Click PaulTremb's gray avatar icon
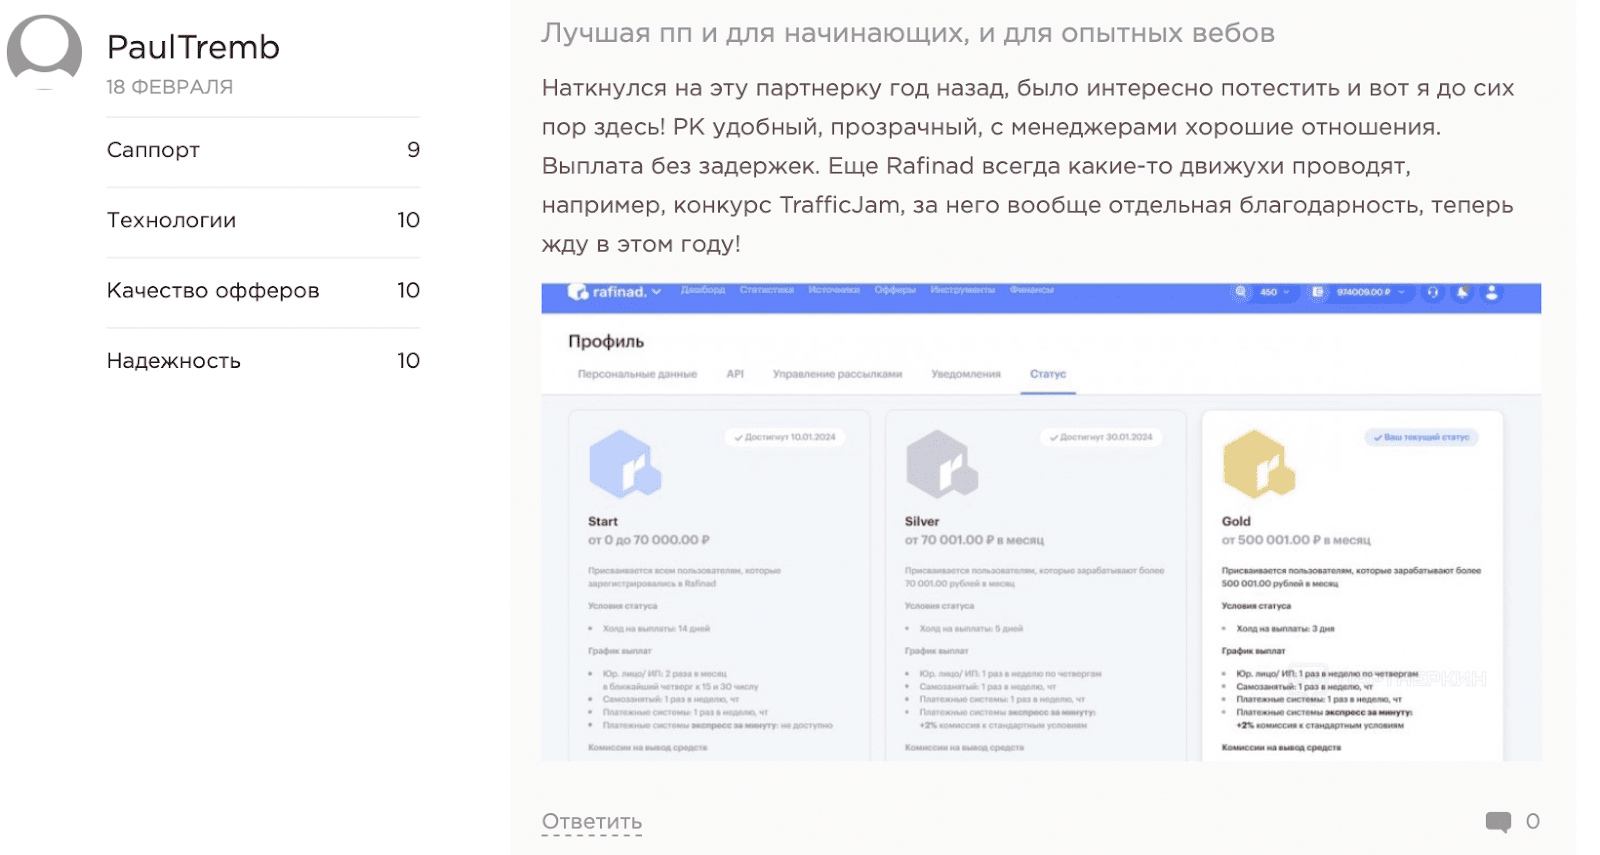The height and width of the screenshot is (855, 1600). click(44, 52)
